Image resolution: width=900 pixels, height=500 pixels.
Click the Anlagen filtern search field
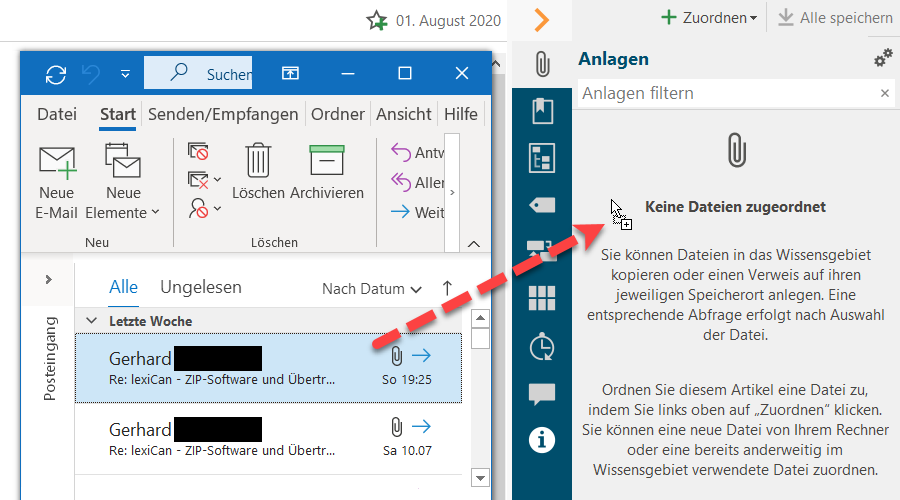[725, 93]
